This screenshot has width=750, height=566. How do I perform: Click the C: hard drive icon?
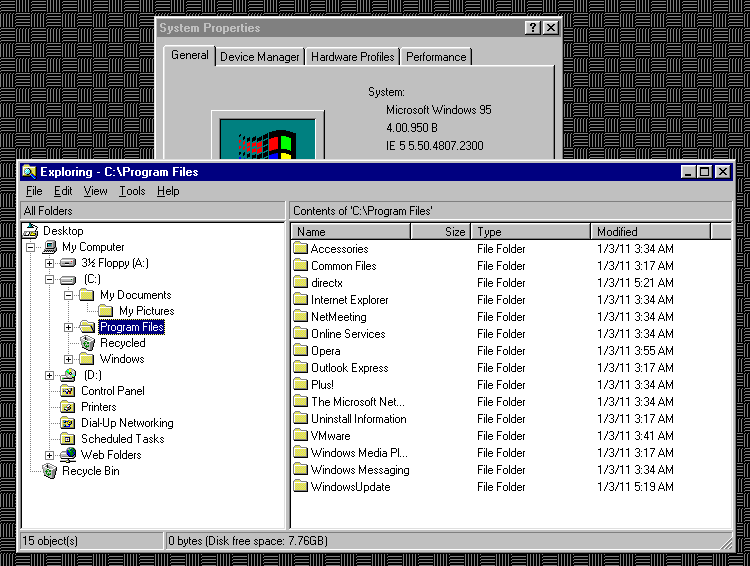(x=68, y=279)
